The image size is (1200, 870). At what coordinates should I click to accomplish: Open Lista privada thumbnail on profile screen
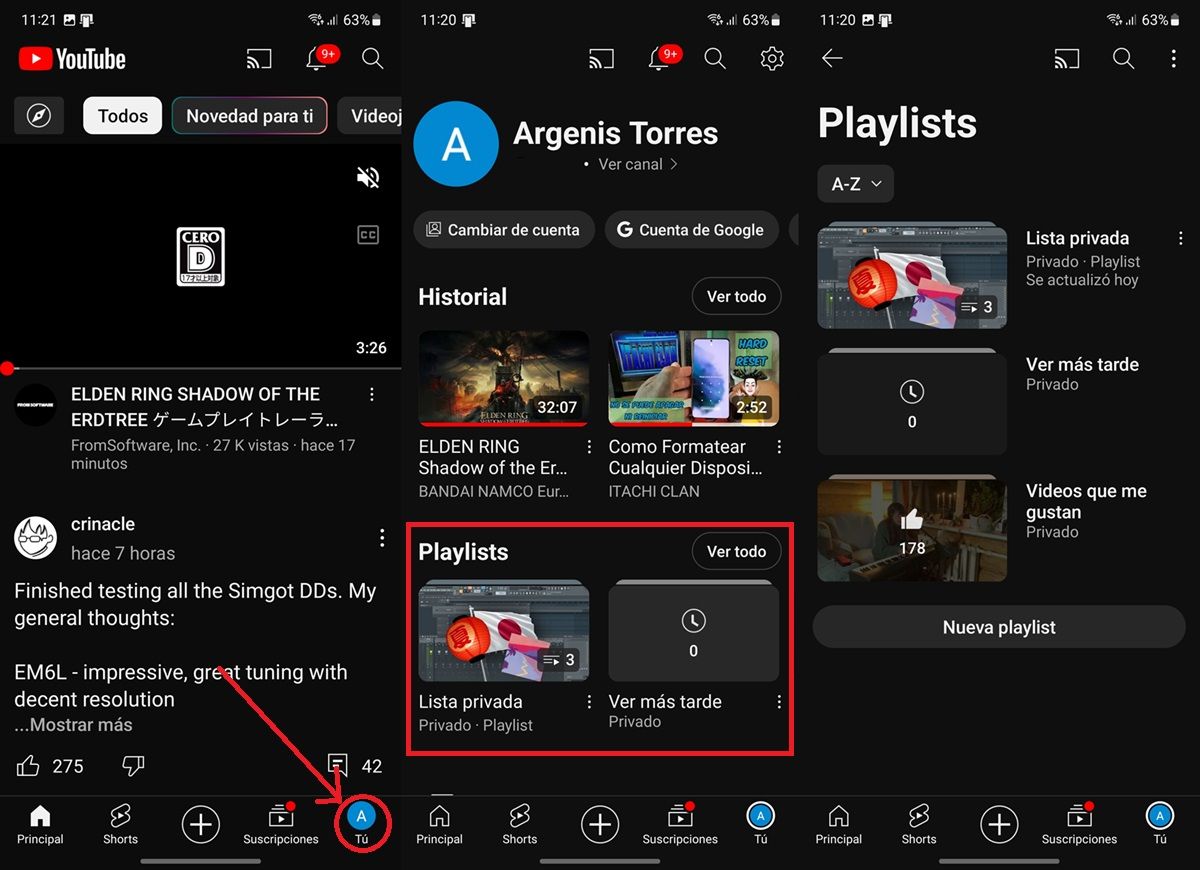[x=503, y=631]
